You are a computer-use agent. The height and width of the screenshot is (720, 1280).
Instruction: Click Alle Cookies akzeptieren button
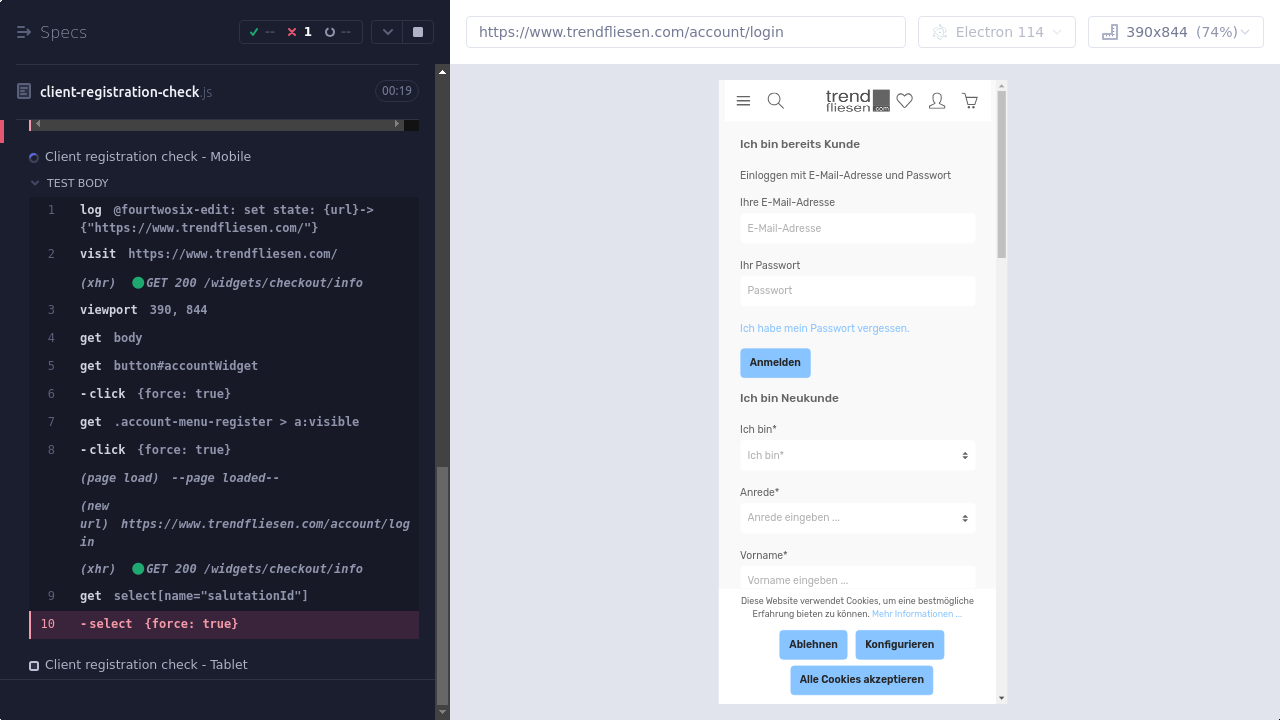tap(861, 680)
